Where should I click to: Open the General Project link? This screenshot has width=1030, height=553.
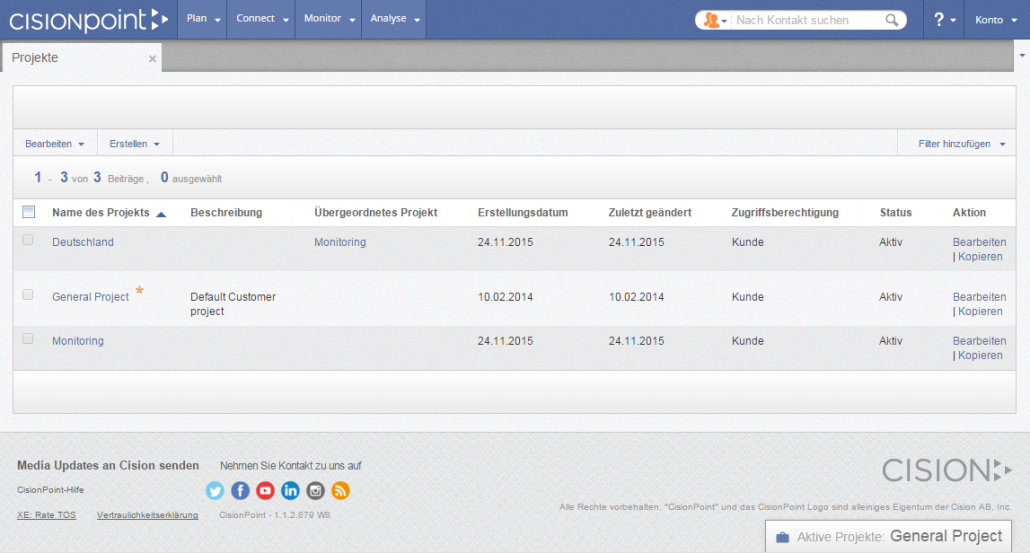click(91, 297)
